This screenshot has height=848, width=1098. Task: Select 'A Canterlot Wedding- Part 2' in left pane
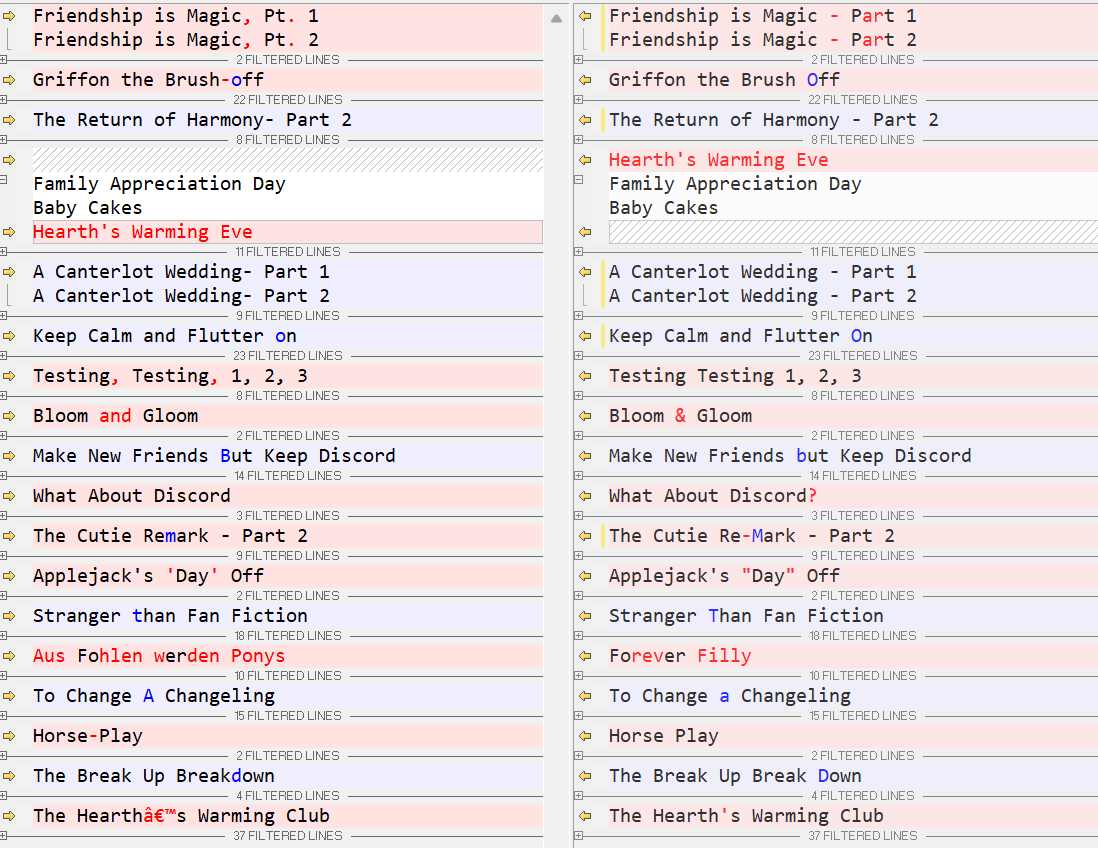point(181,296)
